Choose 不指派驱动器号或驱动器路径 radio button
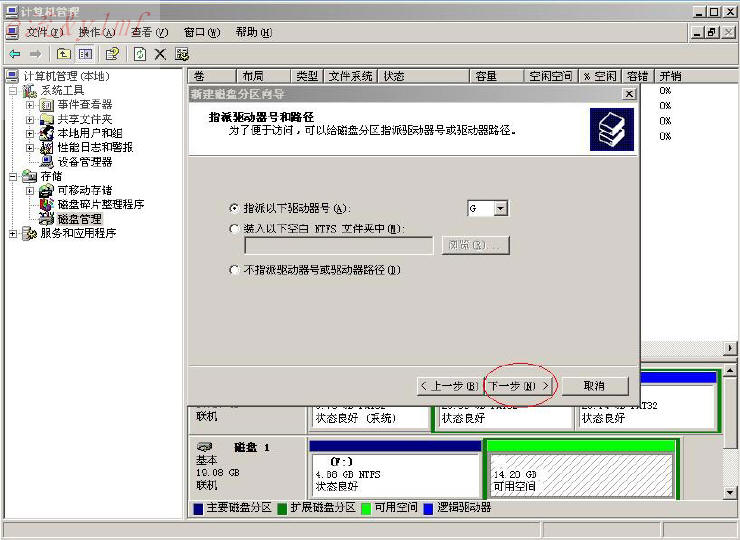The width and height of the screenshot is (740, 540). (235, 270)
